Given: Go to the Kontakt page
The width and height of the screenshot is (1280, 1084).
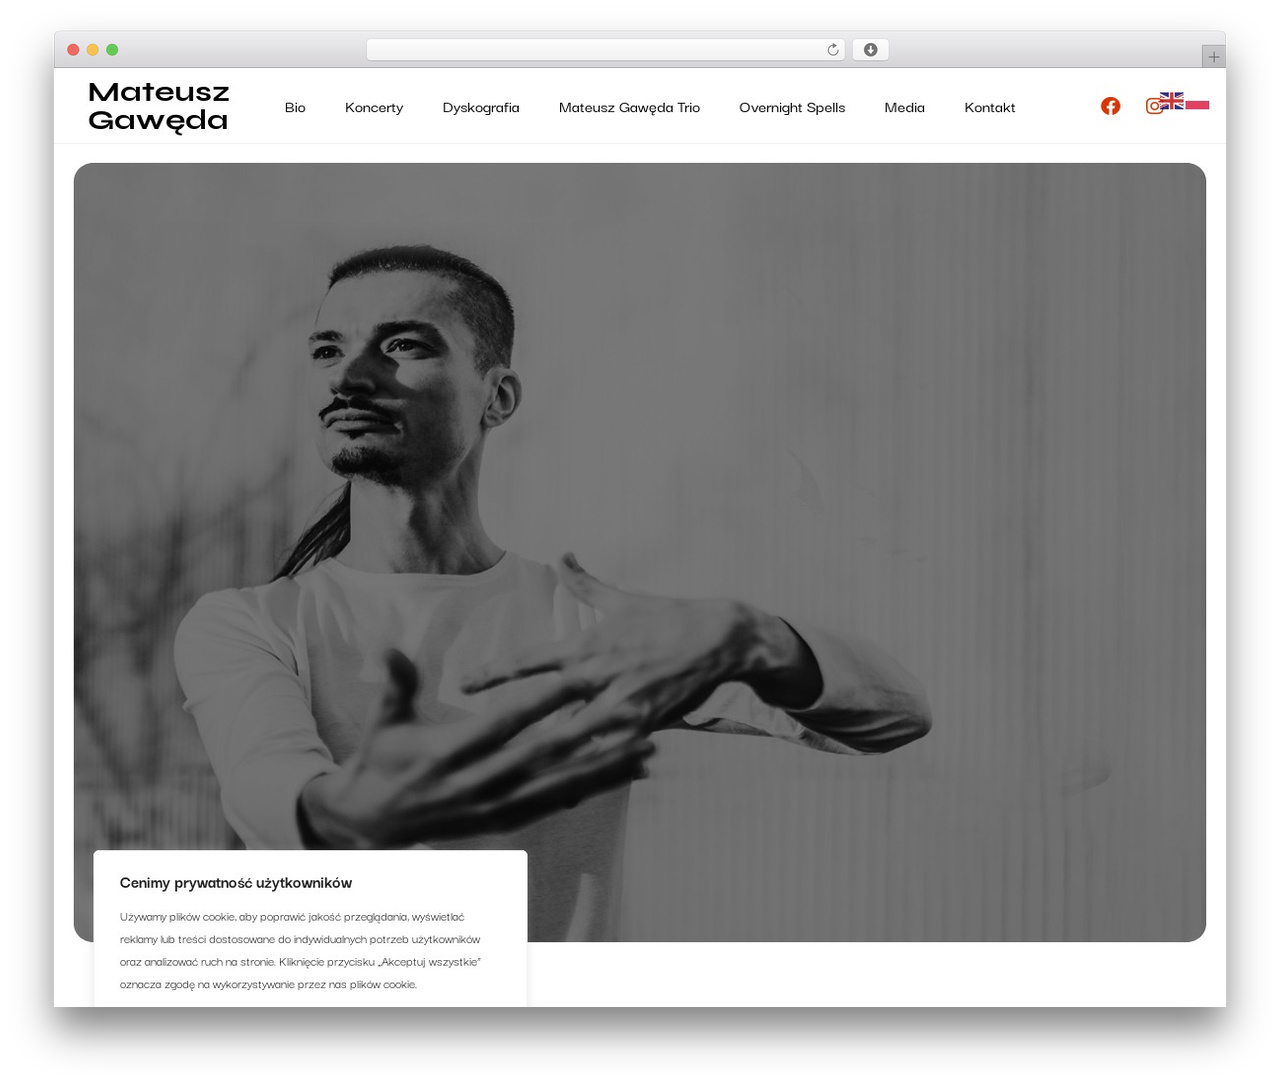Looking at the screenshot, I should tap(990, 108).
